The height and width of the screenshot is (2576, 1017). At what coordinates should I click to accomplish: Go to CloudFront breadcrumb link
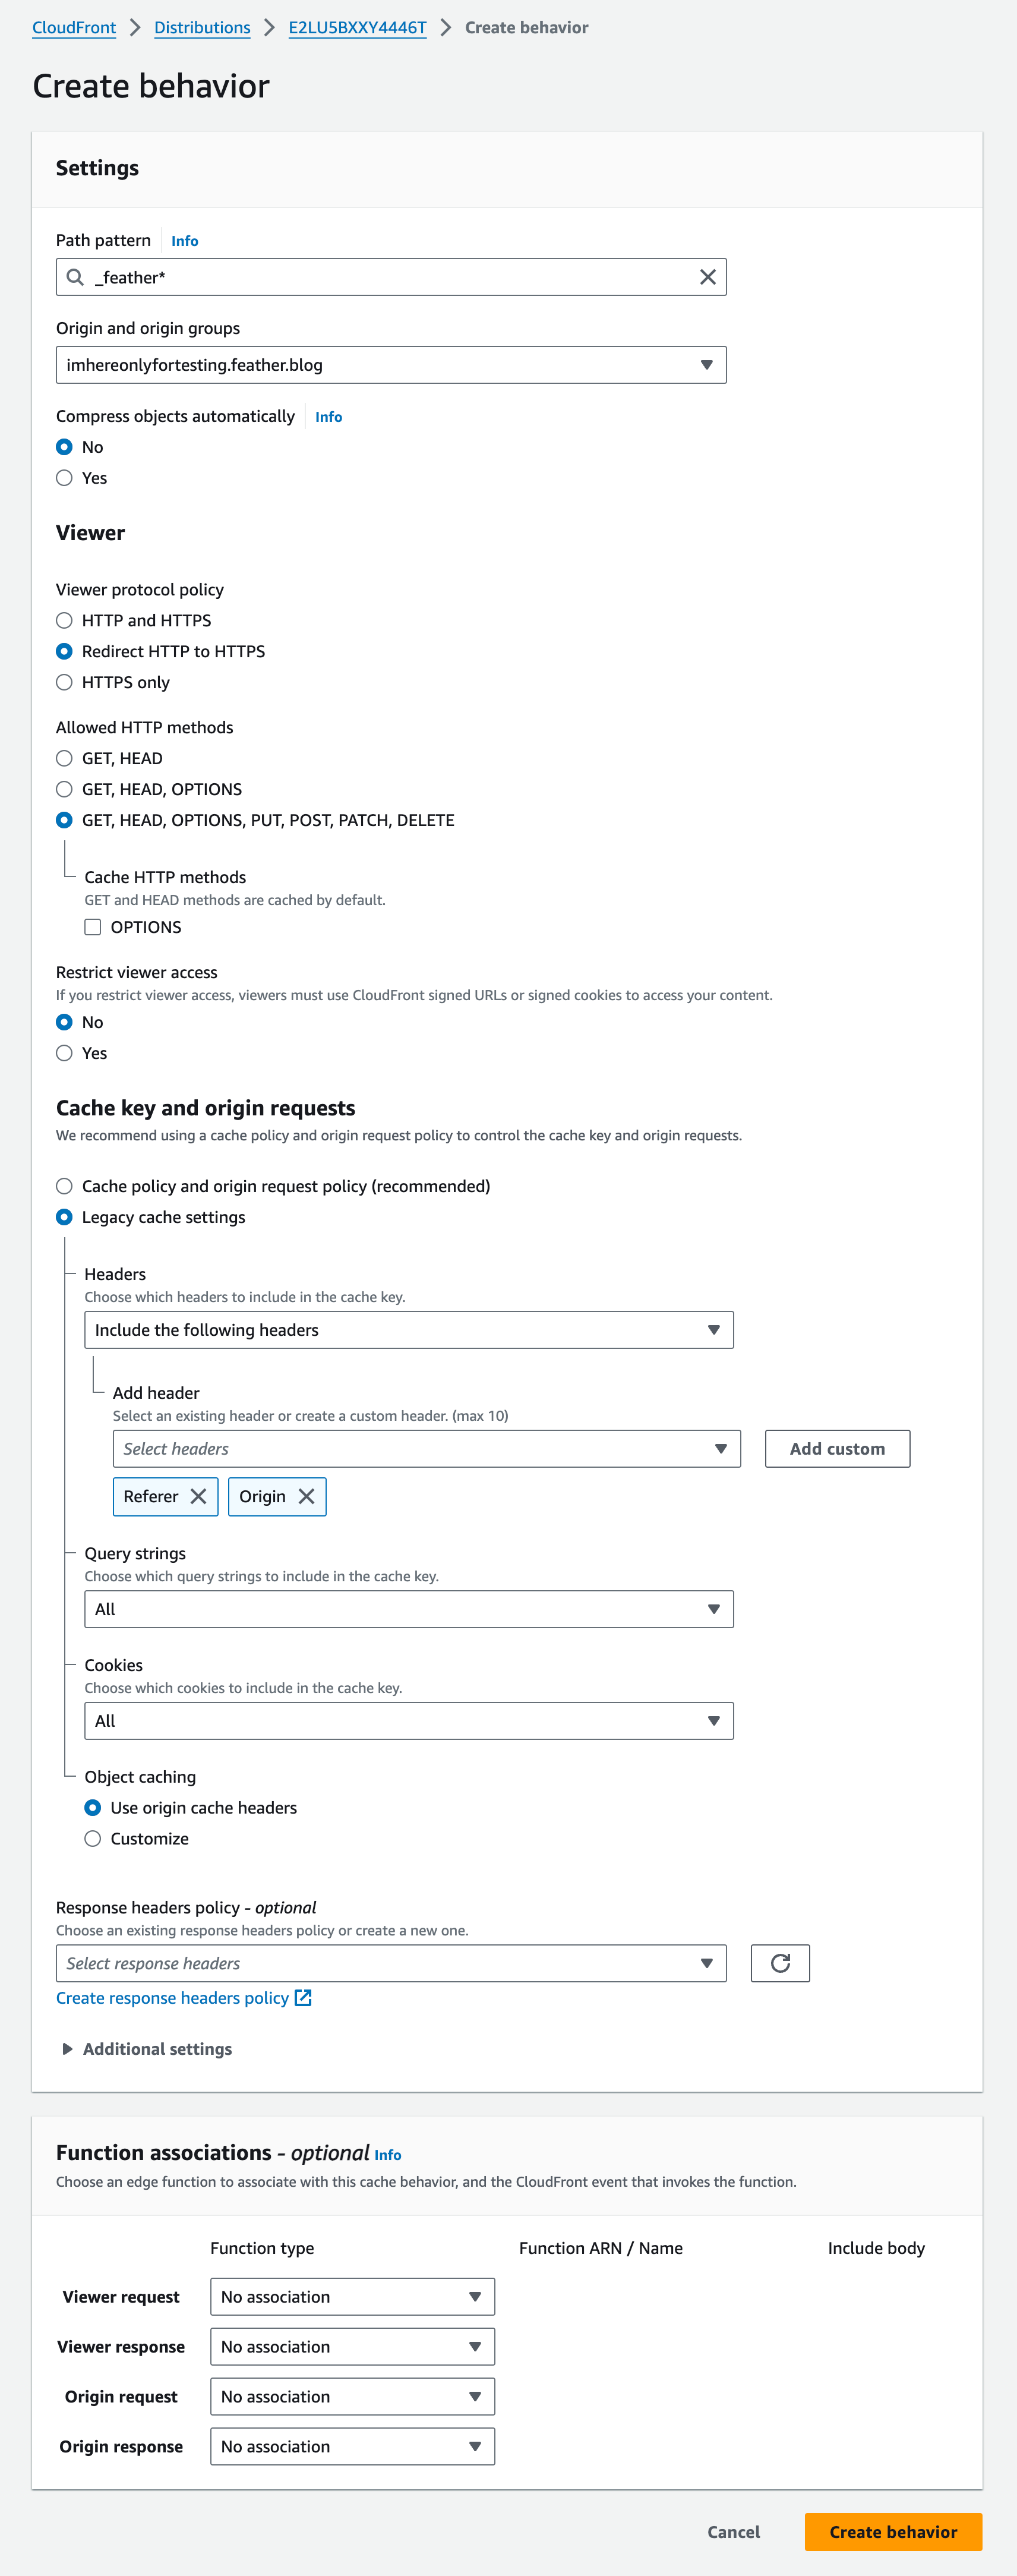pyautogui.click(x=74, y=28)
